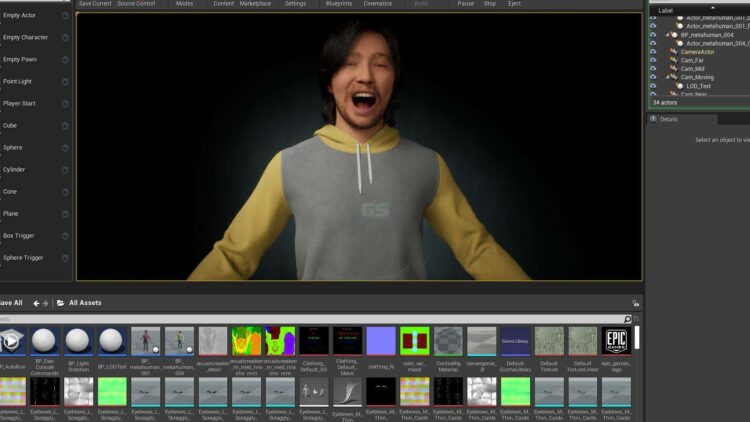Click the Details panel tab icon
The width and height of the screenshot is (750, 422).
[653, 119]
